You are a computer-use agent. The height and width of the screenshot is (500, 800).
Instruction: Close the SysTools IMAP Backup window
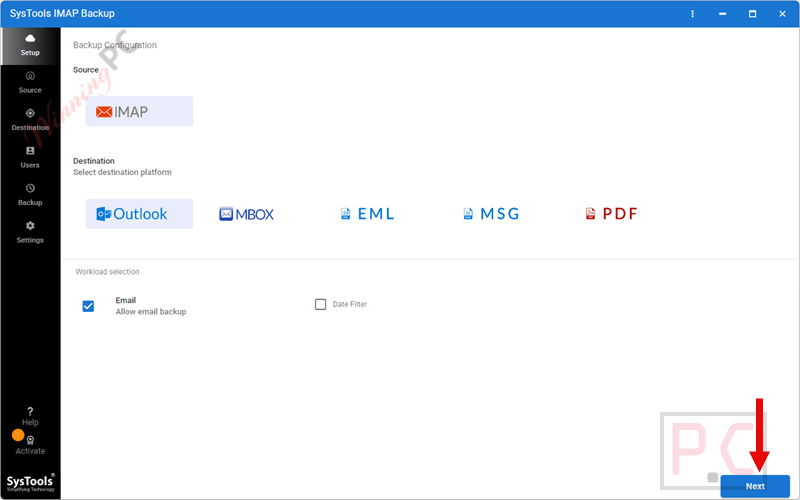[x=783, y=14]
